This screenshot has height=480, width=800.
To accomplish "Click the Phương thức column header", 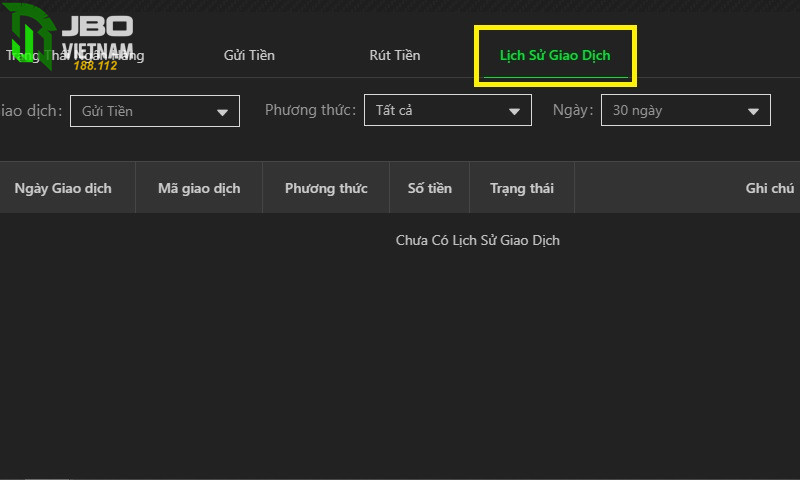I will point(326,188).
